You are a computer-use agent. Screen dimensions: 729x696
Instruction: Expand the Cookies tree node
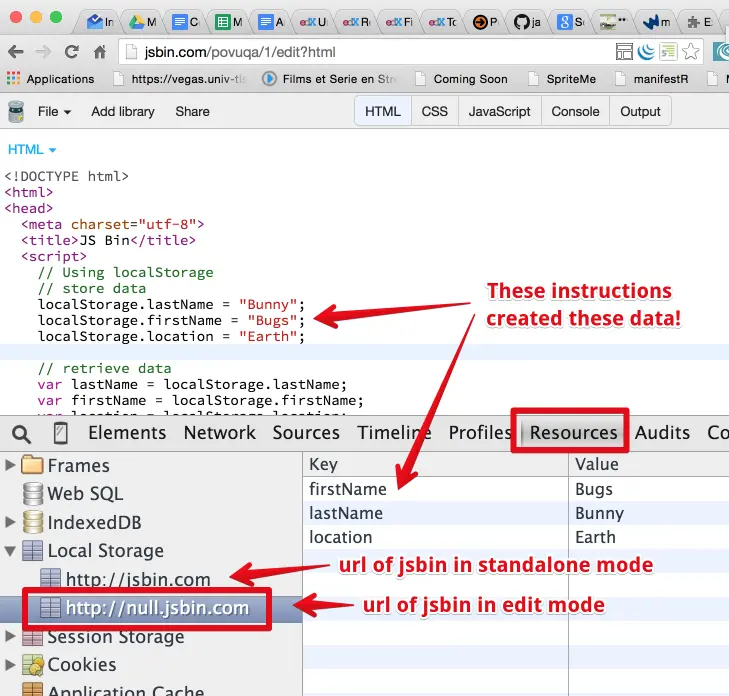(10, 664)
